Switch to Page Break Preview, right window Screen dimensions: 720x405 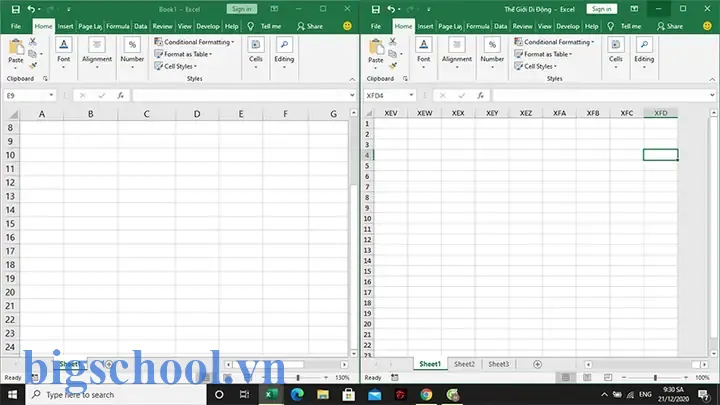(x=608, y=377)
